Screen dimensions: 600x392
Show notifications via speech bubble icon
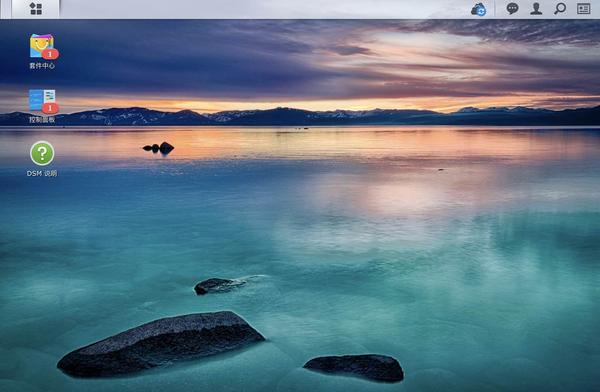512,8
